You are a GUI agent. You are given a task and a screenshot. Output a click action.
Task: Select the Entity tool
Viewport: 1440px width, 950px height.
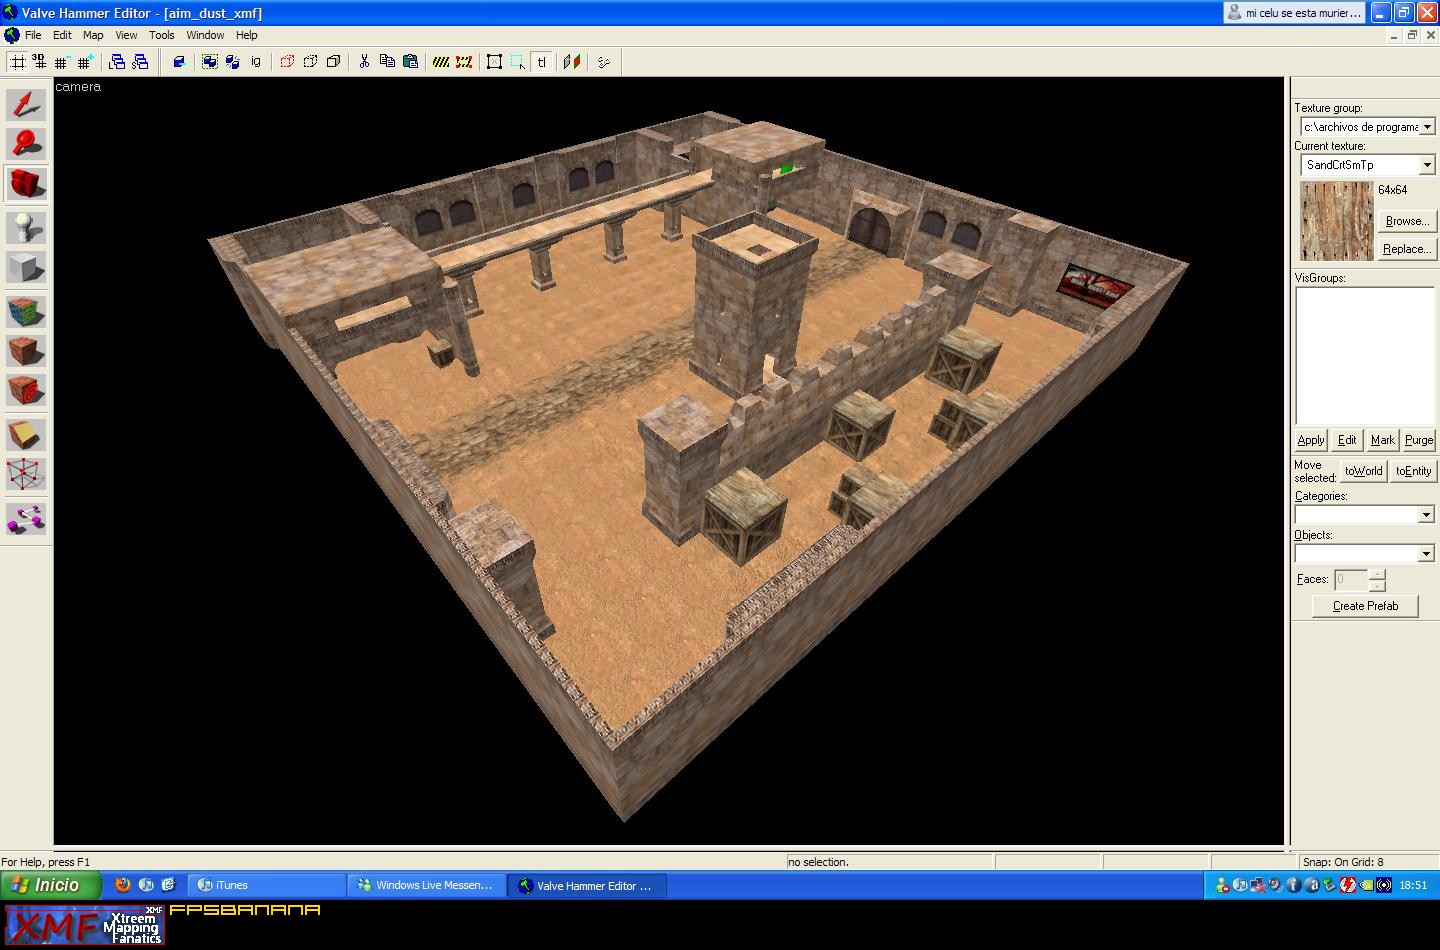pyautogui.click(x=25, y=227)
